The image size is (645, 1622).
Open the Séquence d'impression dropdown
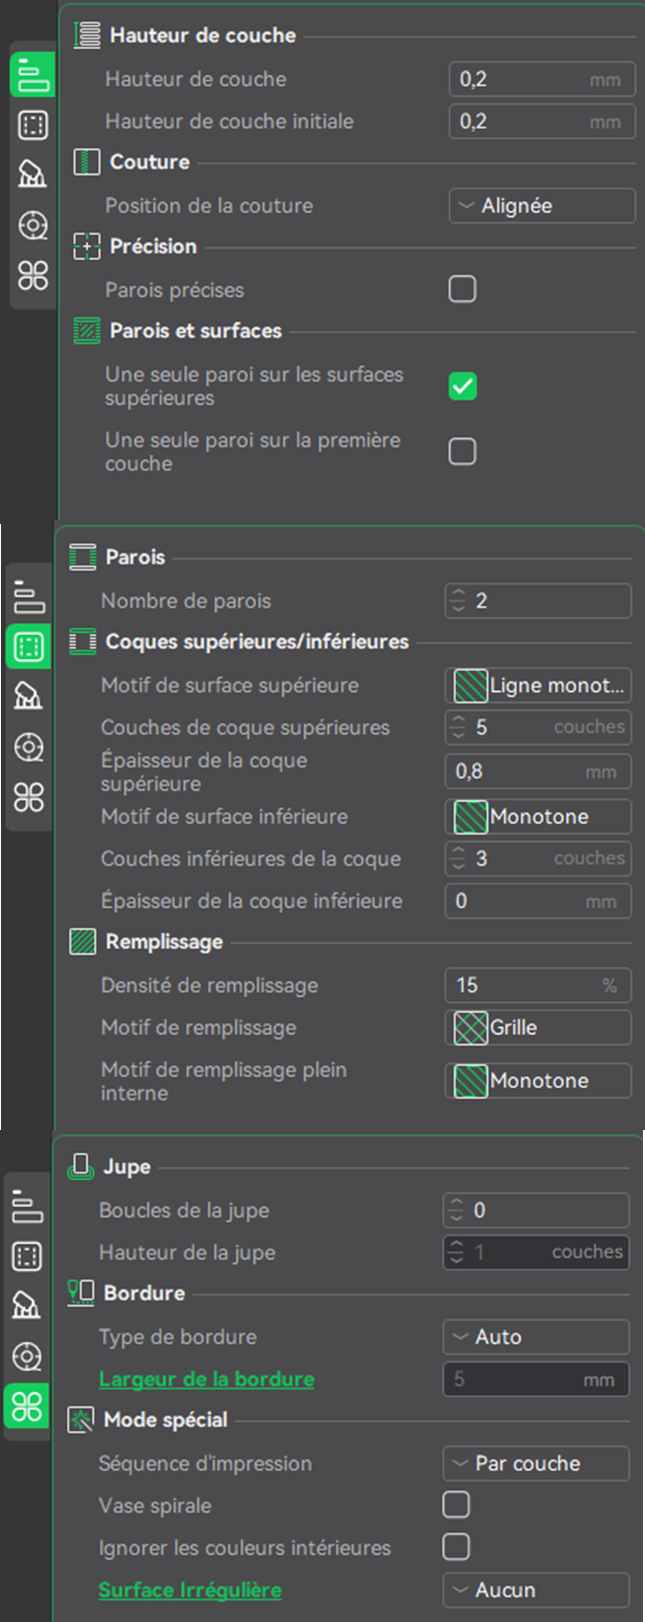(536, 1463)
